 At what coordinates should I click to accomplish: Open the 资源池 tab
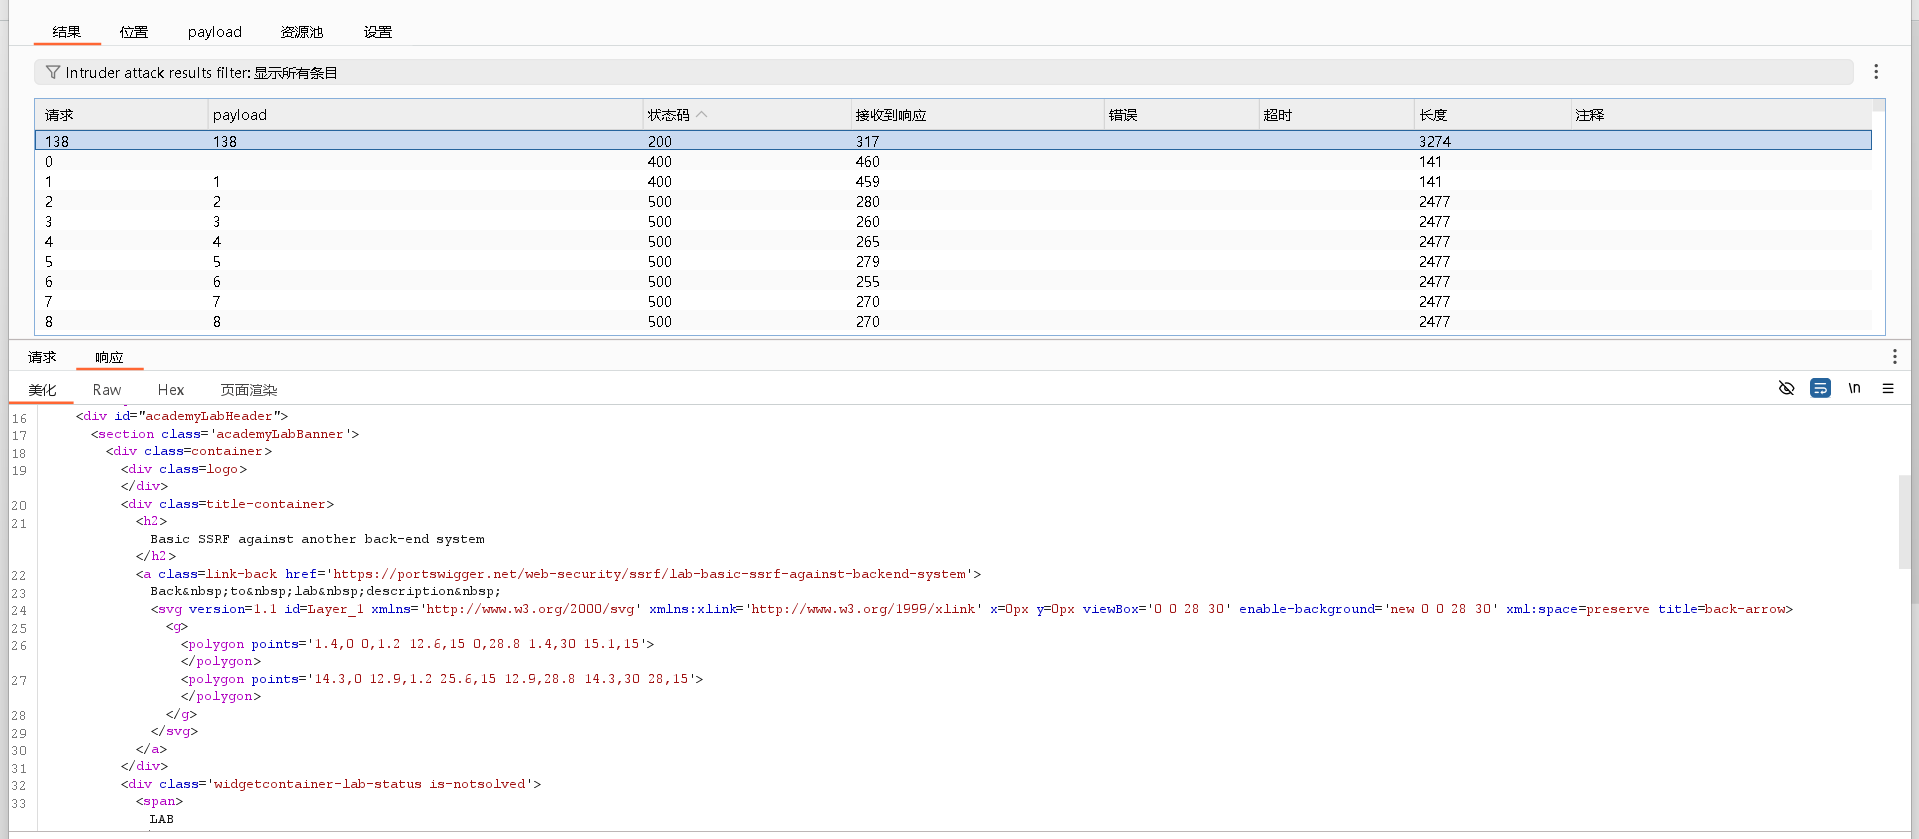click(x=302, y=32)
